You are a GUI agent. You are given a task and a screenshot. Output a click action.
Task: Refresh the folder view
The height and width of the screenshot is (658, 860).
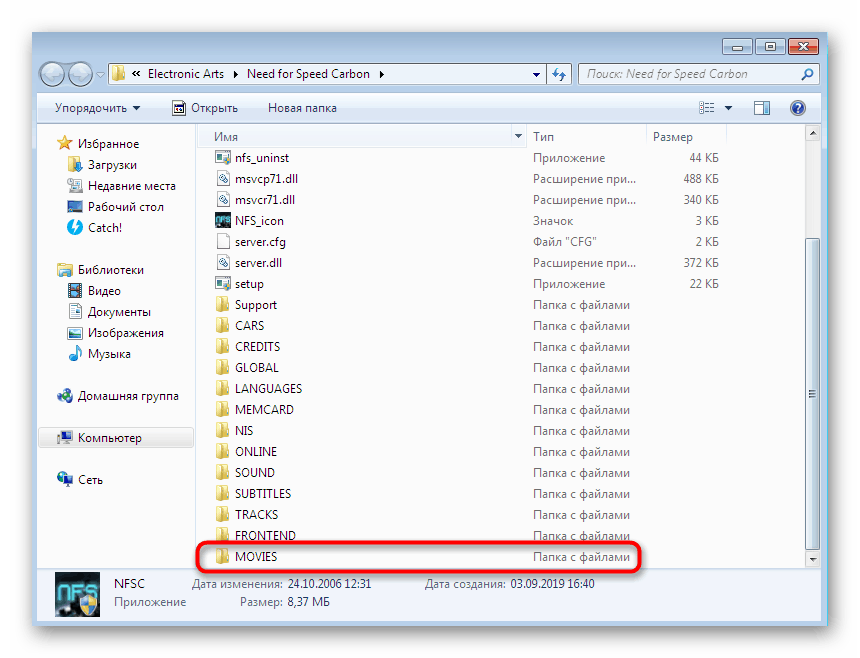(x=559, y=74)
